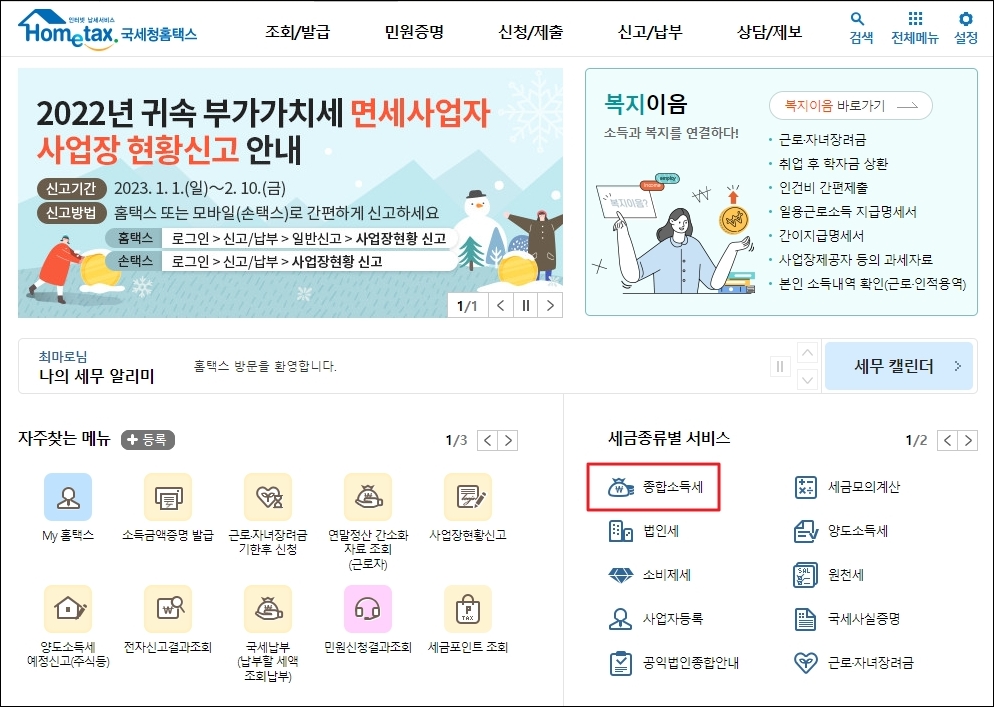Click 복지이음 바로가기 button
The width and height of the screenshot is (994, 707).
851,106
